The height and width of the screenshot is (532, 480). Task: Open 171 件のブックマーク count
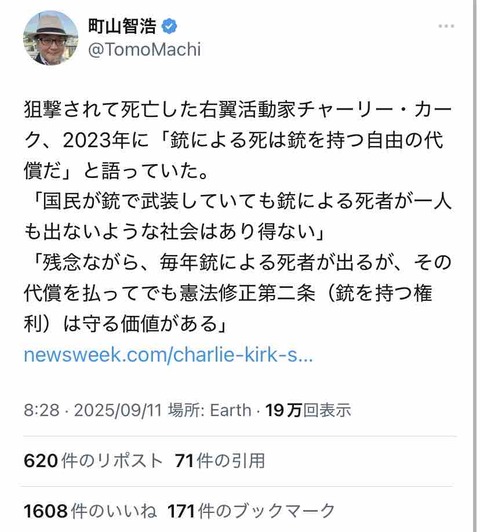click(x=251, y=511)
